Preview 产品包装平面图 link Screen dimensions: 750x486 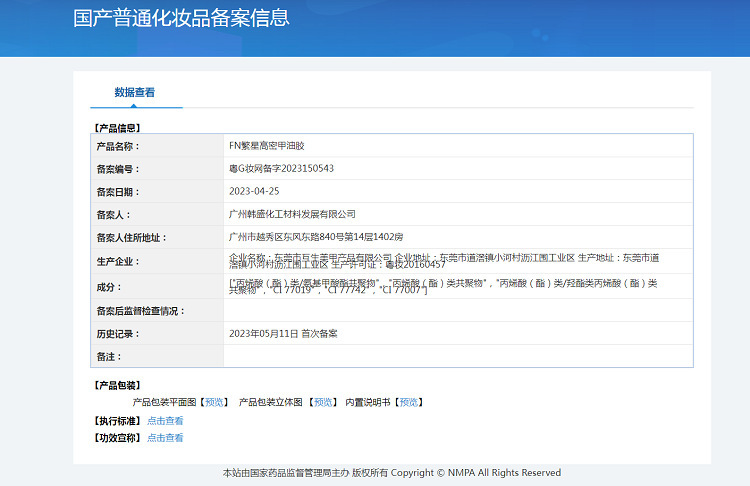coord(214,402)
